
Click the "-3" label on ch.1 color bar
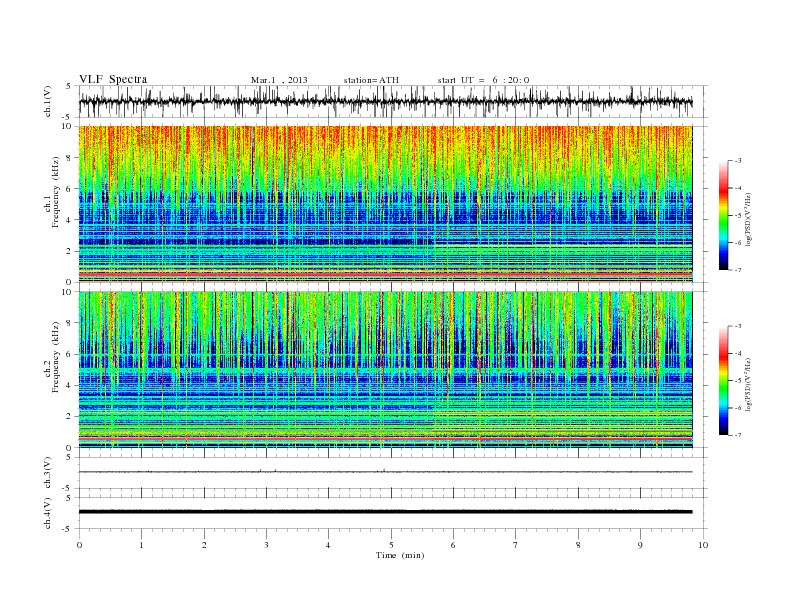pyautogui.click(x=738, y=161)
